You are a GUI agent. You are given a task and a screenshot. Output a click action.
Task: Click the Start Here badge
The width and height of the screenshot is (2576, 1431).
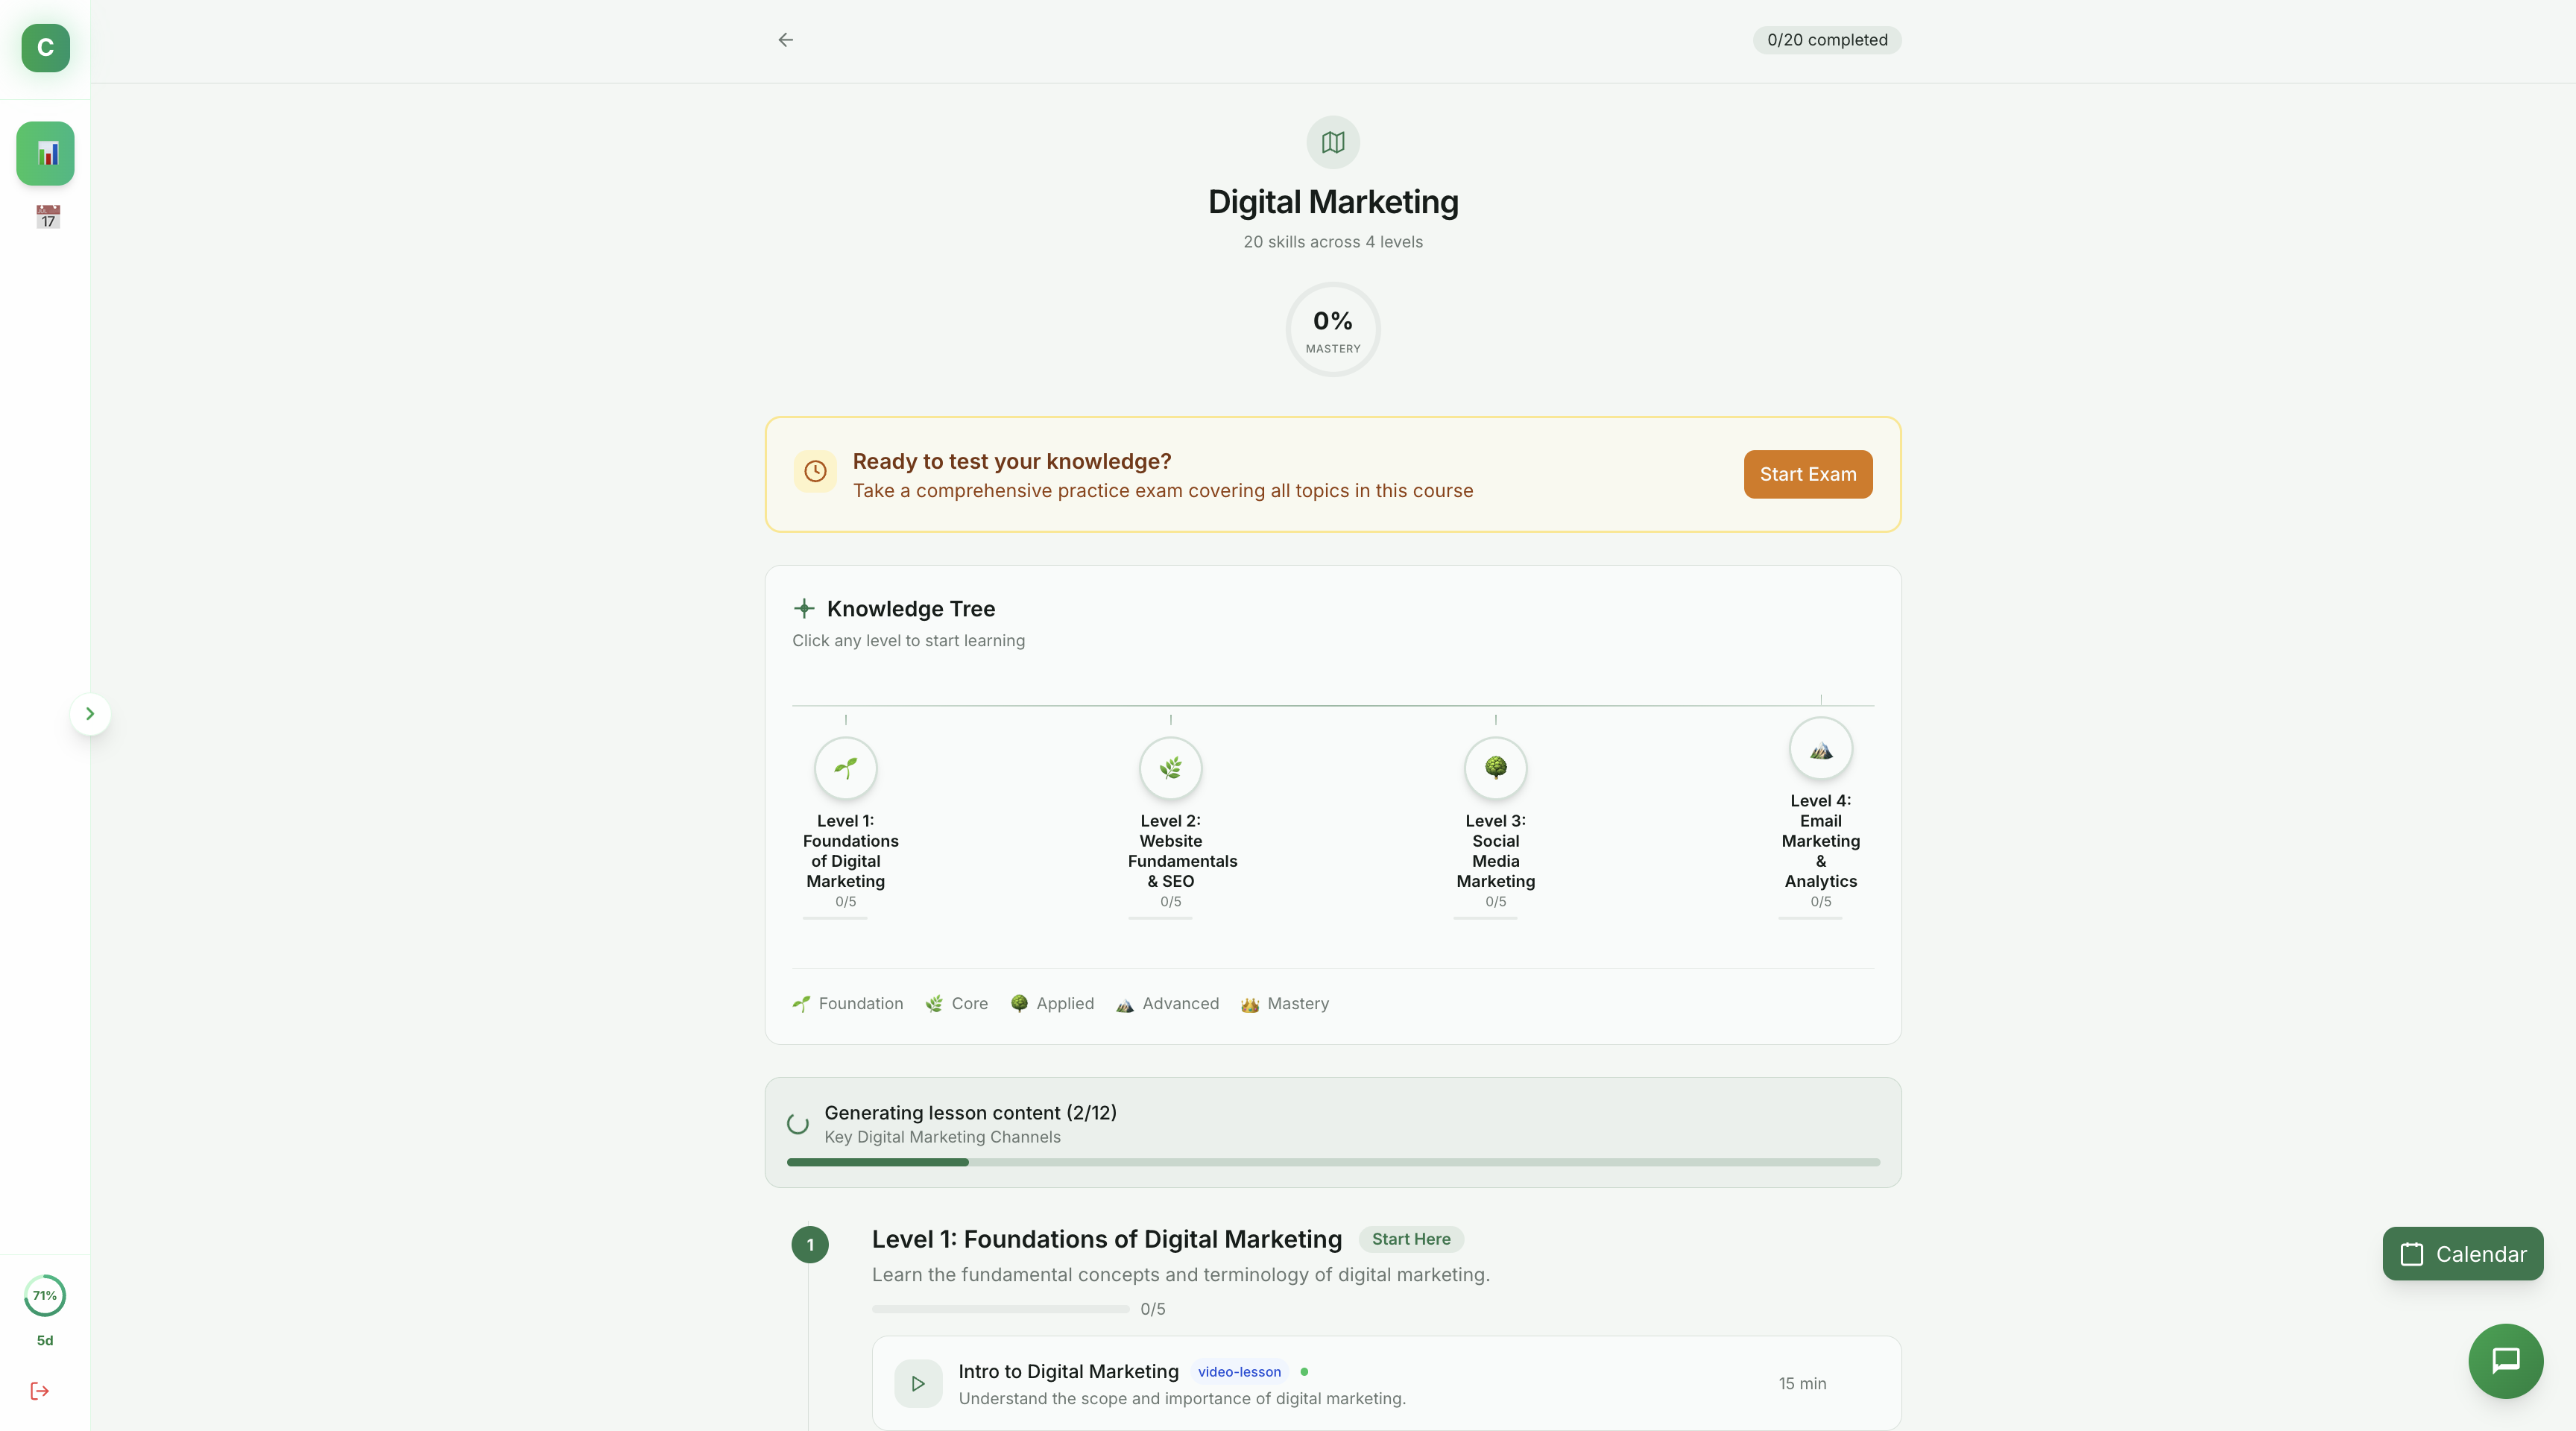(x=1410, y=1239)
